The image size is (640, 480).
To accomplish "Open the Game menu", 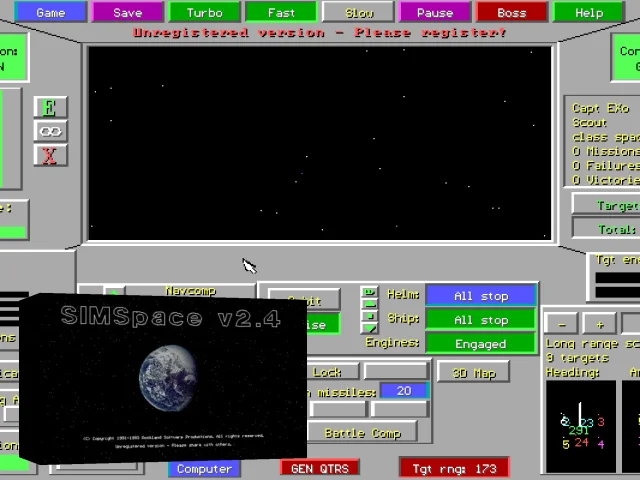I will (x=51, y=12).
